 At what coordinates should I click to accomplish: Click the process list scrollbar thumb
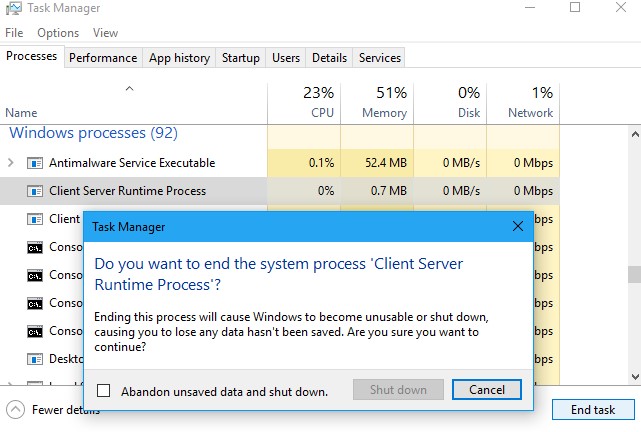[x=634, y=274]
